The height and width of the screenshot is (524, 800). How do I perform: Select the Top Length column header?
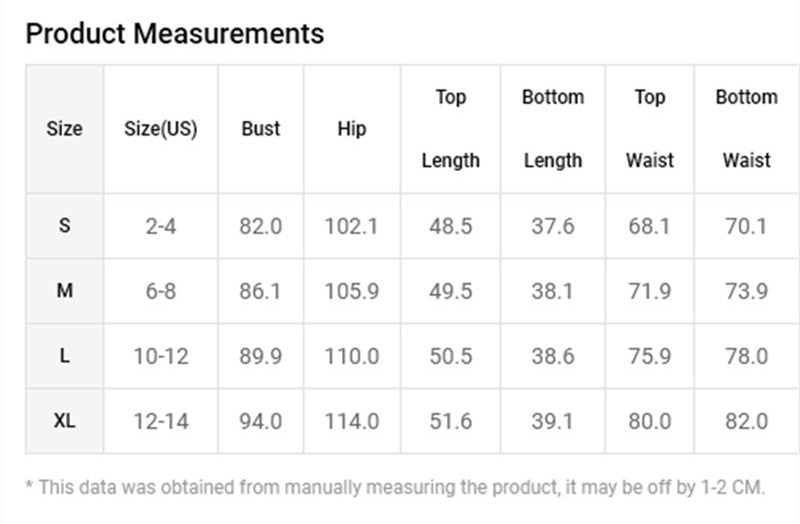click(451, 129)
